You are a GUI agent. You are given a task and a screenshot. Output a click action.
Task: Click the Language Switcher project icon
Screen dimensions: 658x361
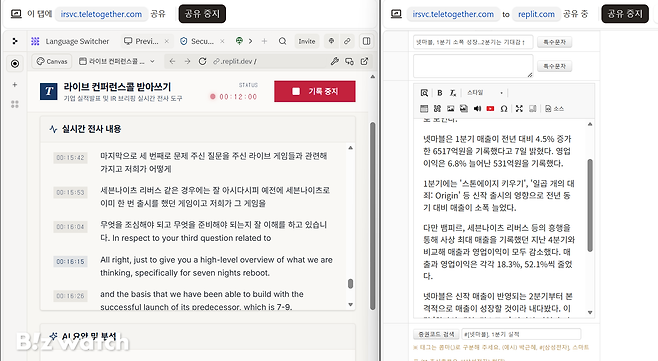pos(35,41)
